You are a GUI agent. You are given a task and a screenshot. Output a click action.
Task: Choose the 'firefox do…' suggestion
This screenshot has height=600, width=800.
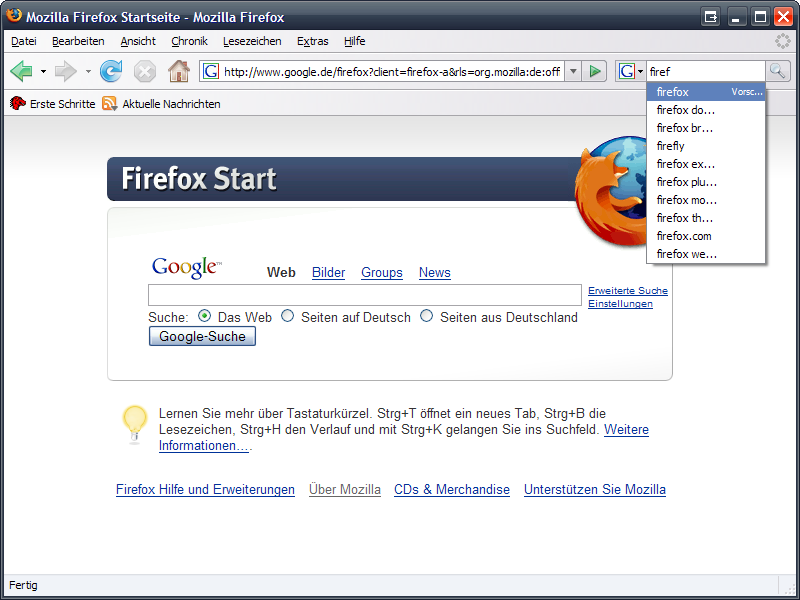706,110
